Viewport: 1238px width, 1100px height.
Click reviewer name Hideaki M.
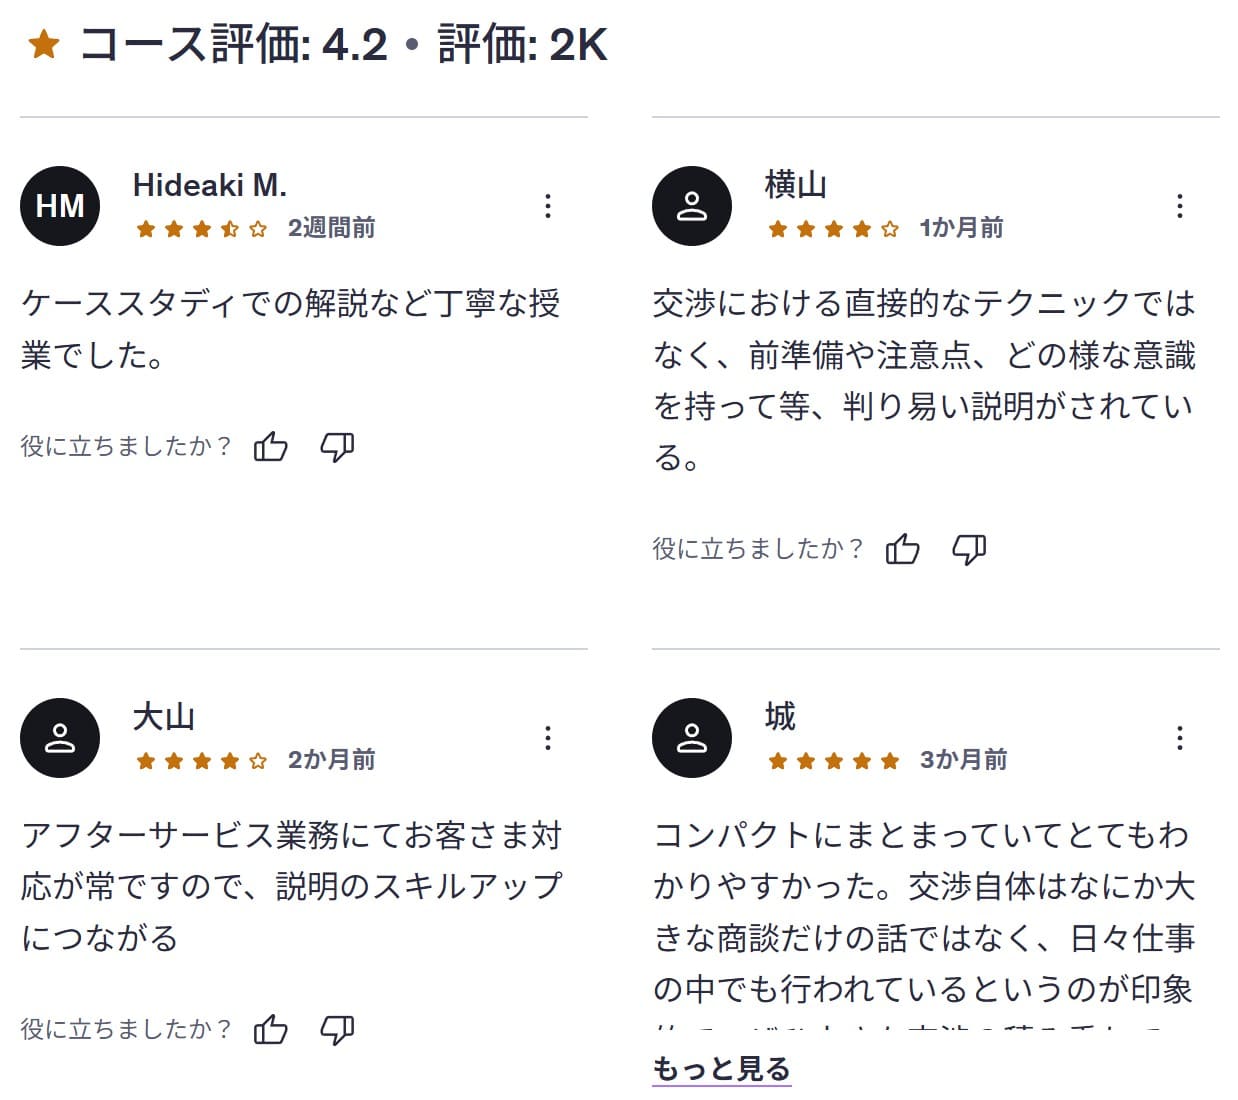click(x=209, y=186)
